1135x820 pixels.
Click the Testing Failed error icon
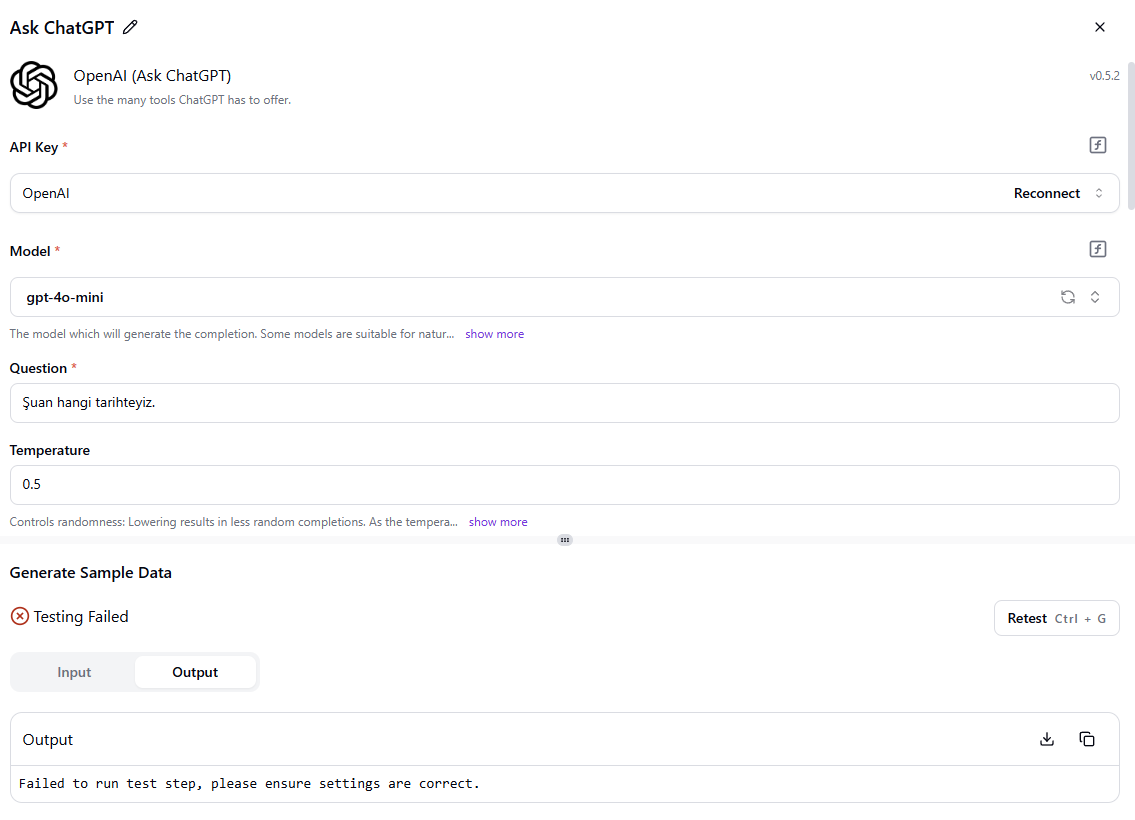click(20, 617)
